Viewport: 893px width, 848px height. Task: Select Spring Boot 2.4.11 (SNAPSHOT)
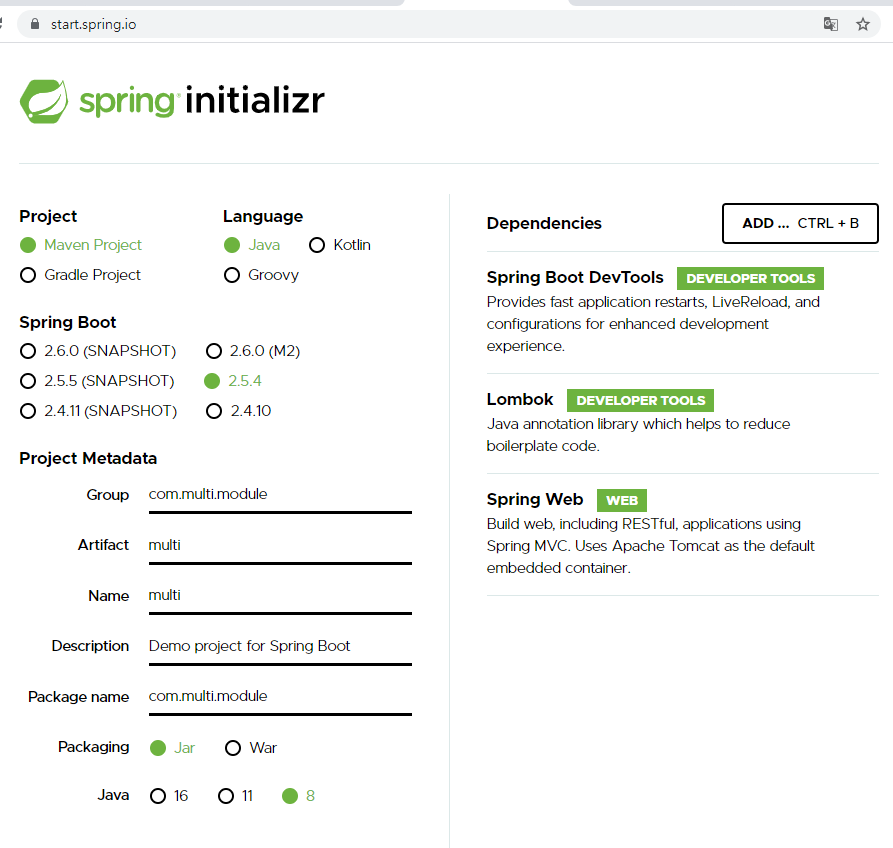point(28,411)
